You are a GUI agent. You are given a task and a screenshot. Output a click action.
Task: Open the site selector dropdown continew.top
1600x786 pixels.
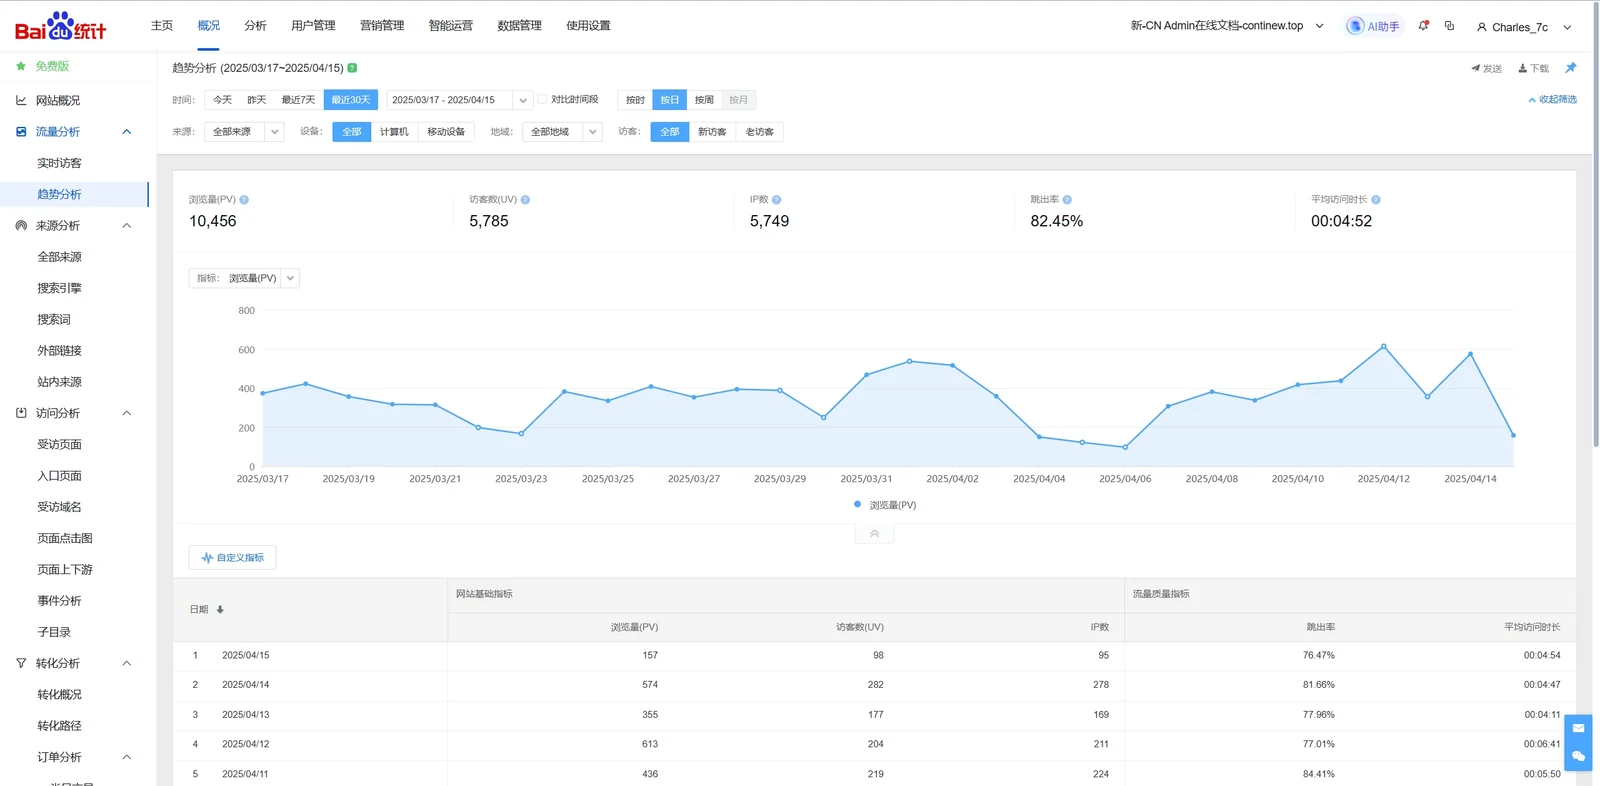pos(1227,26)
